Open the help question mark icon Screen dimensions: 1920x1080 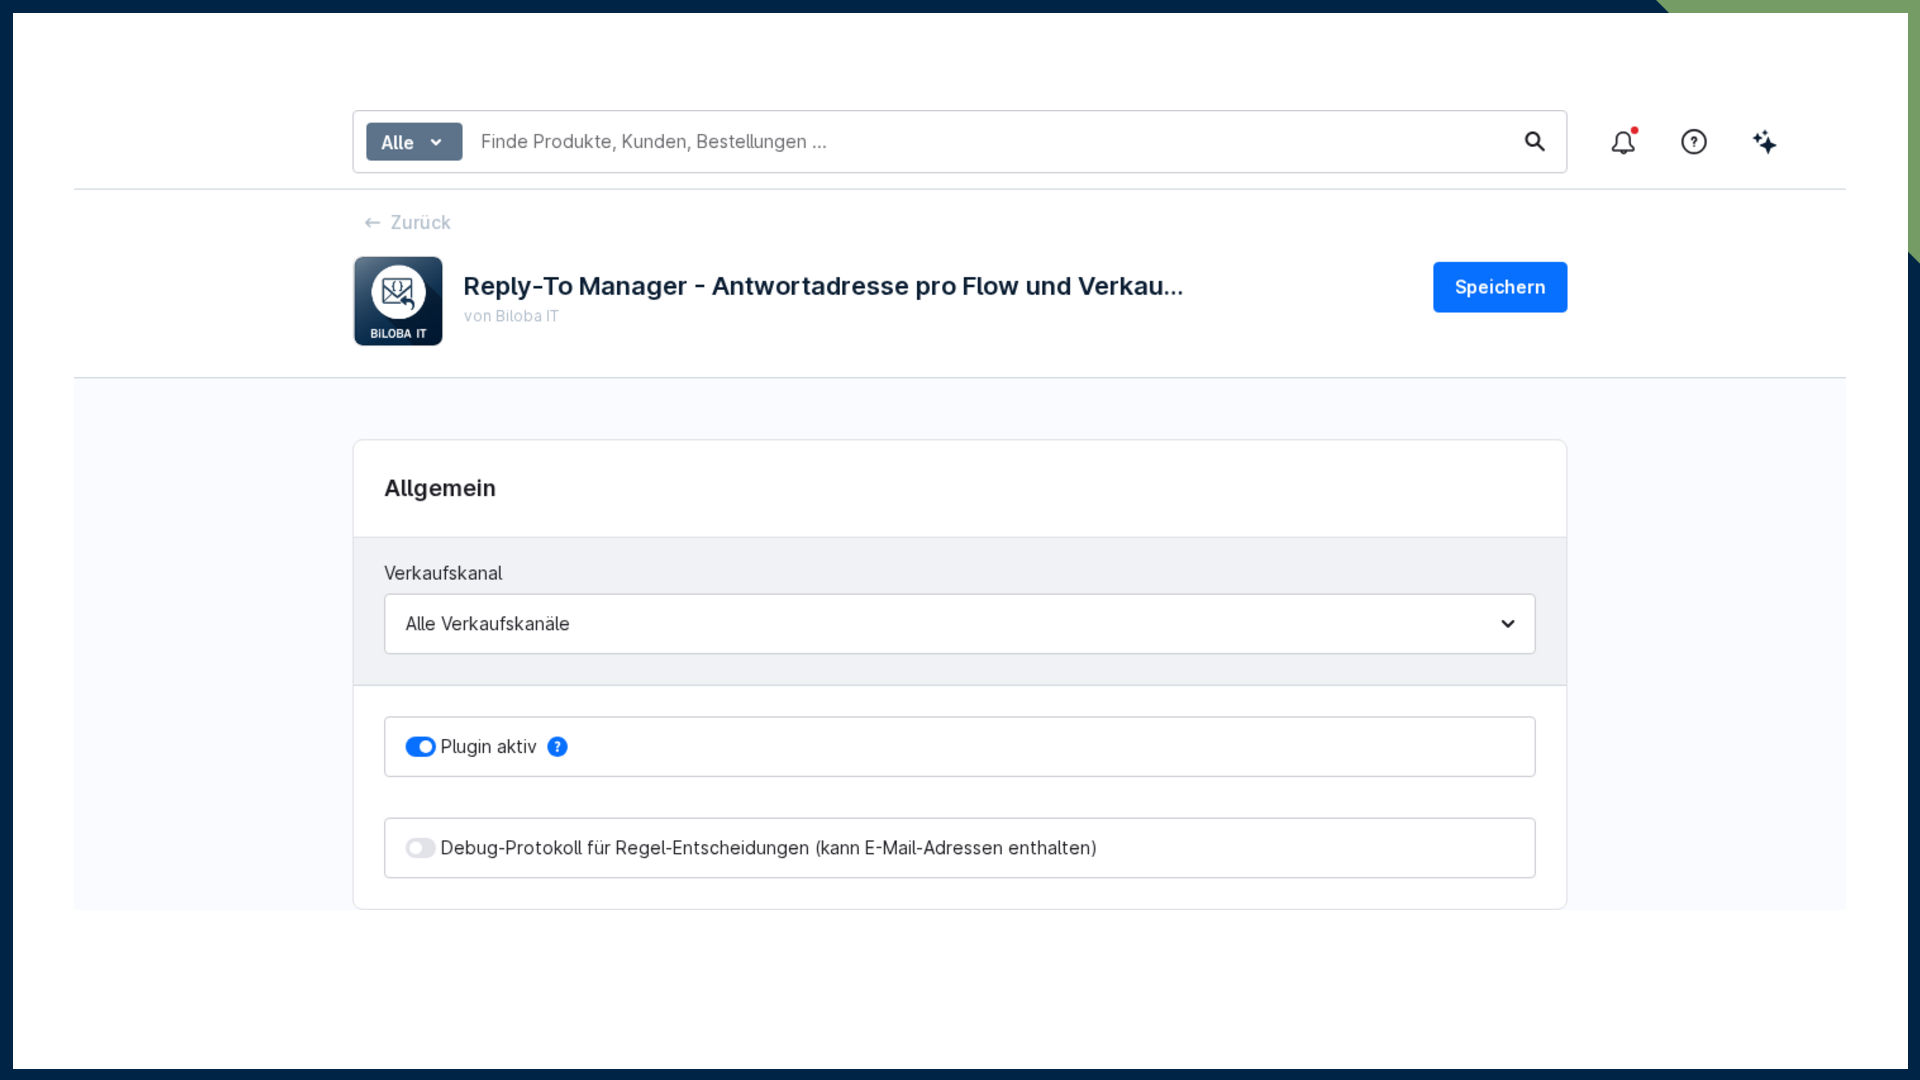coord(1693,142)
